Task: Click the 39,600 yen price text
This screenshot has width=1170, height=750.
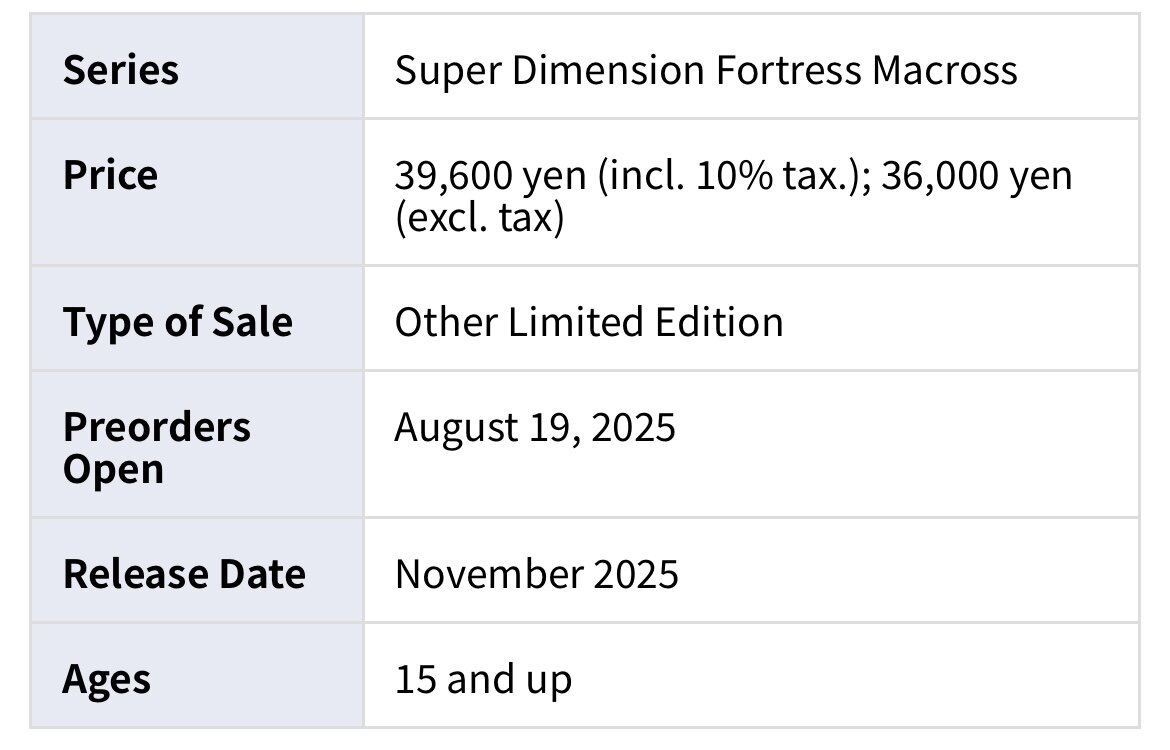Action: 490,176
